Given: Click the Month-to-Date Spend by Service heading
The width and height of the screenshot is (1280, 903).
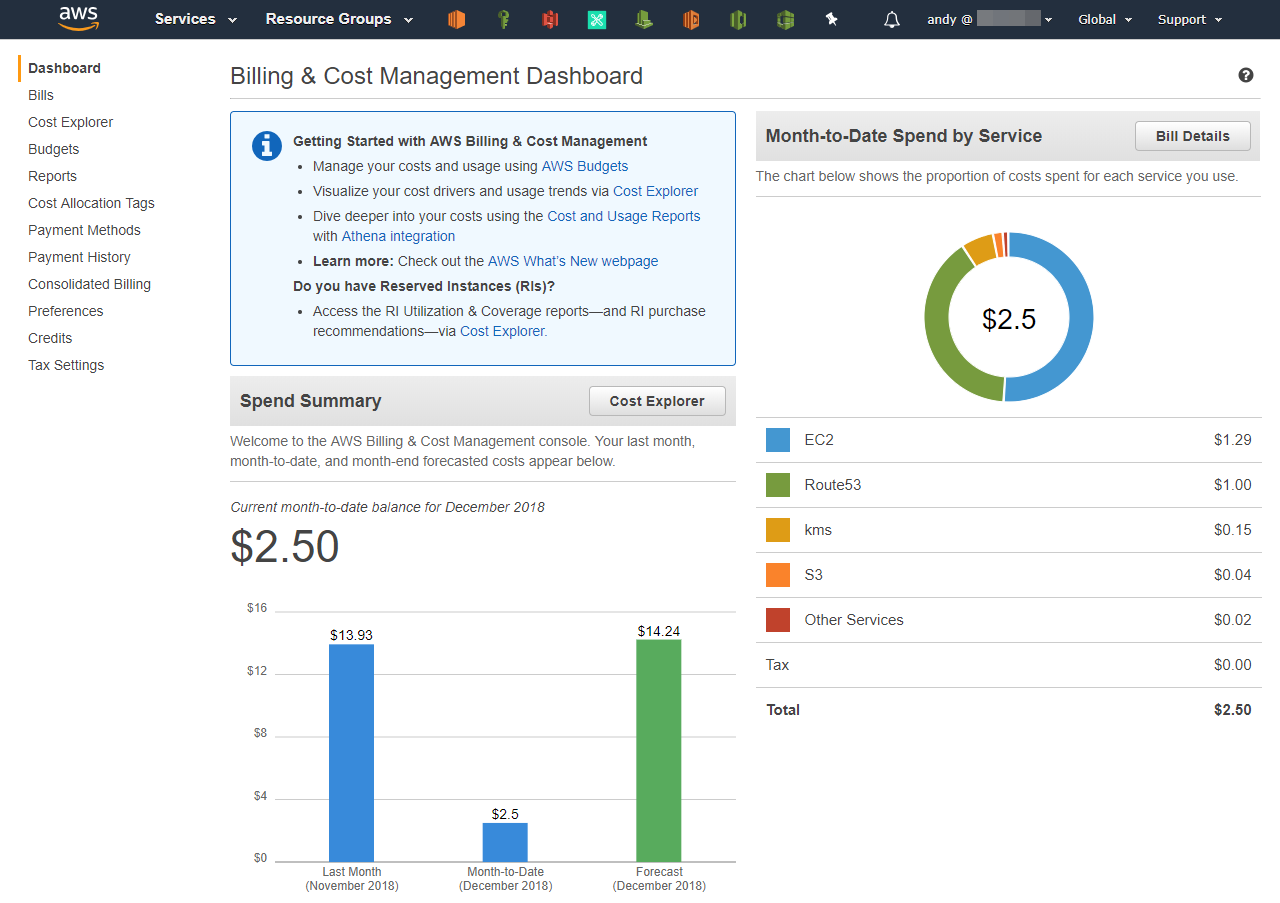Looking at the screenshot, I should point(904,136).
